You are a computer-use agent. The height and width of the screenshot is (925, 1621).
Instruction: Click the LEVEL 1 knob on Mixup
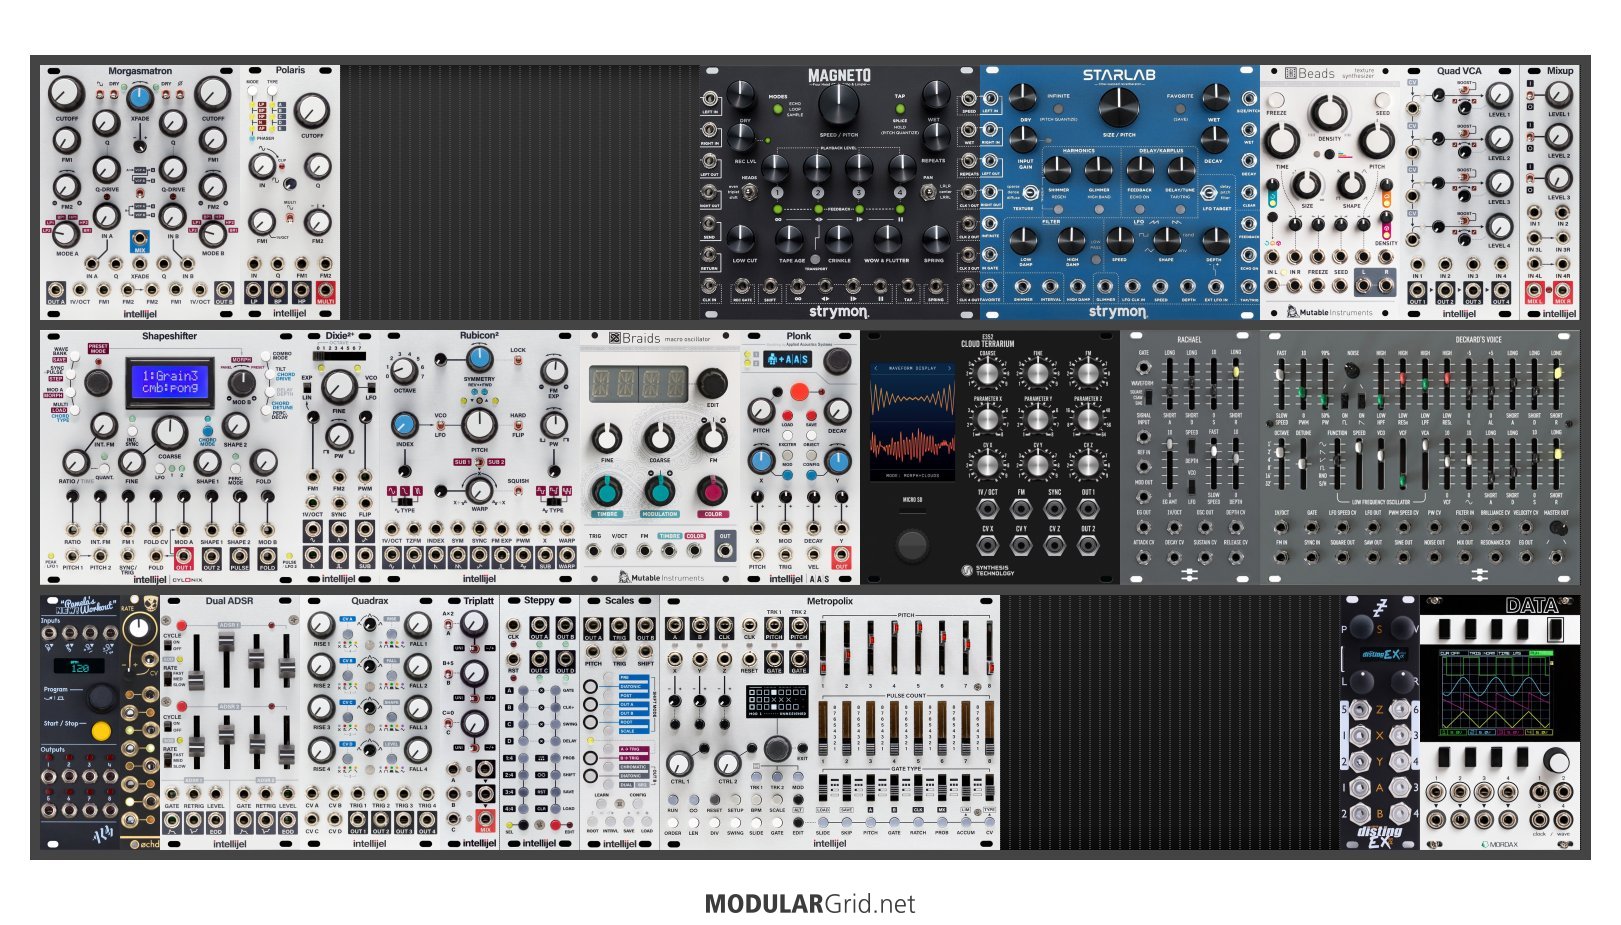[x=1559, y=94]
